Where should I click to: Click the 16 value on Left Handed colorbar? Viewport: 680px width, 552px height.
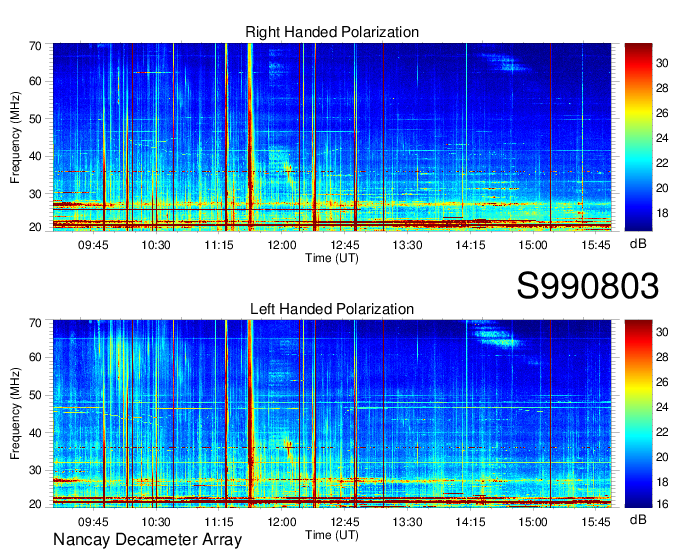pyautogui.click(x=662, y=504)
